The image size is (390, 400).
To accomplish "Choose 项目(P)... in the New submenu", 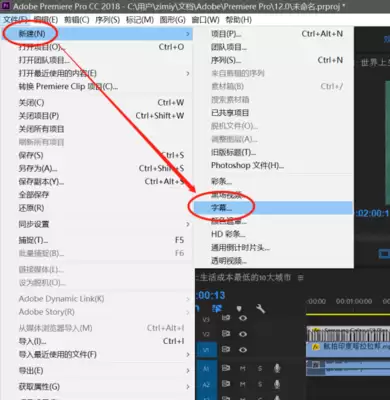I will (273, 34).
